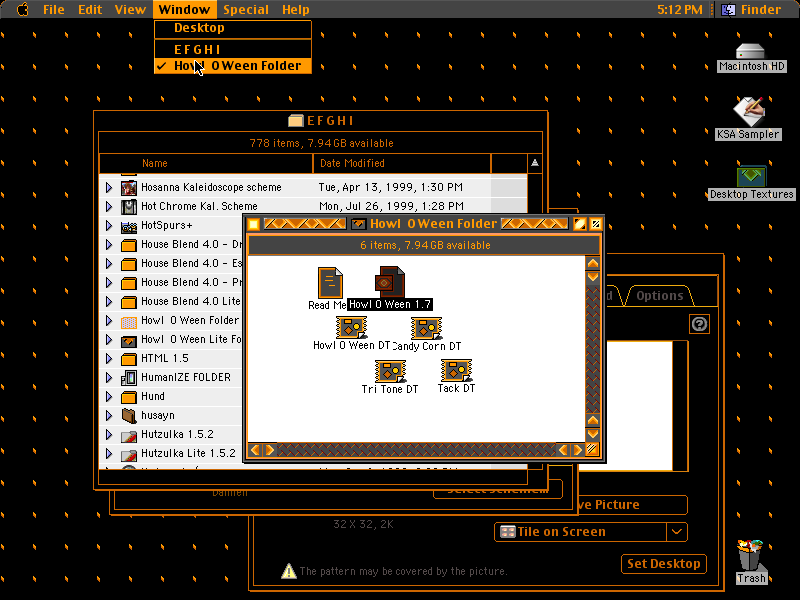Image resolution: width=800 pixels, height=600 pixels.
Task: Open the File menu
Action: [x=54, y=9]
